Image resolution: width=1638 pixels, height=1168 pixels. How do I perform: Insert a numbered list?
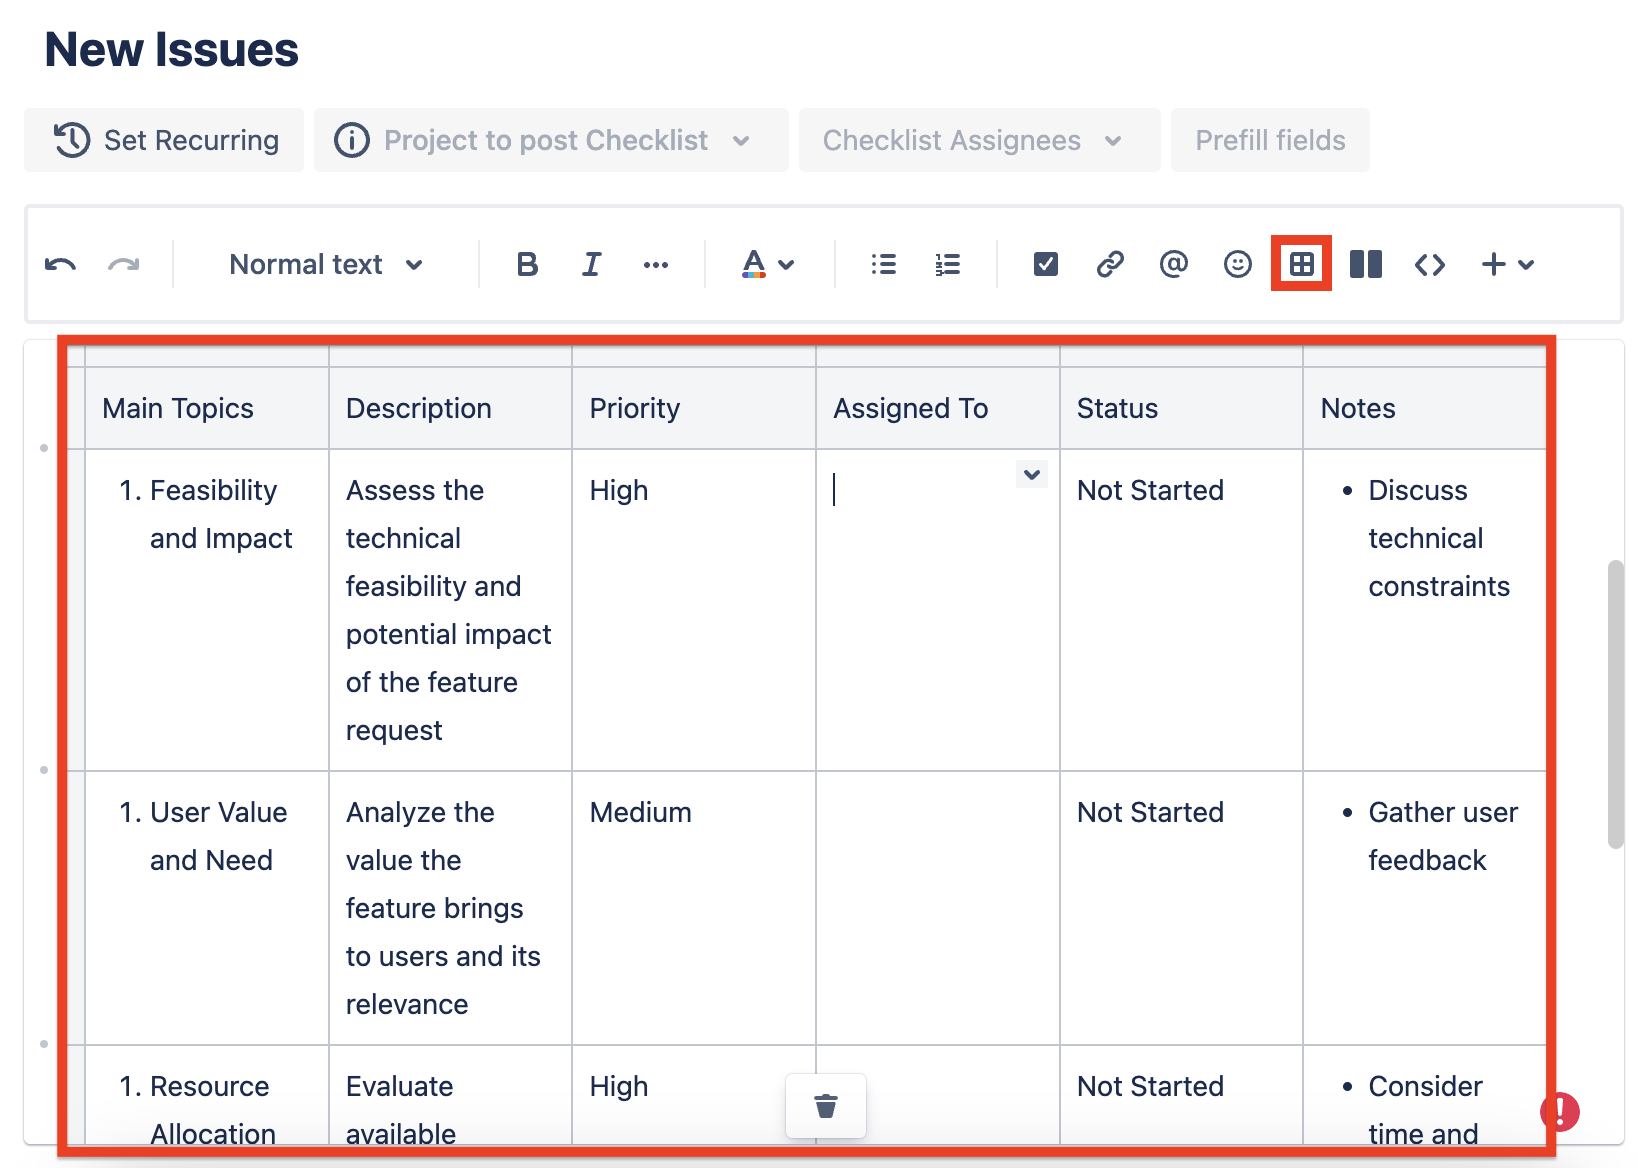947,265
